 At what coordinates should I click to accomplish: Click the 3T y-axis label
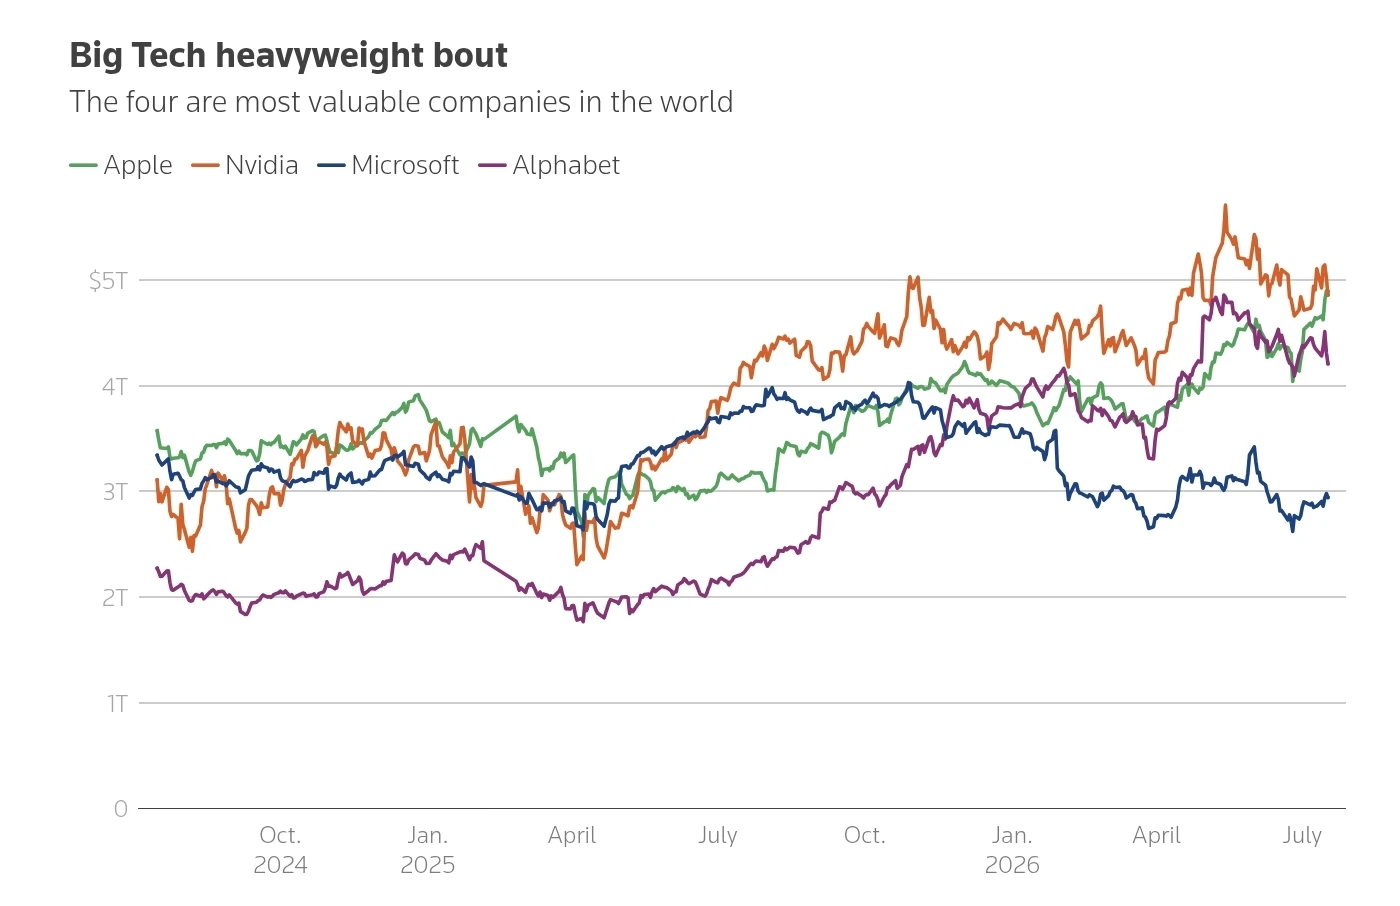115,492
